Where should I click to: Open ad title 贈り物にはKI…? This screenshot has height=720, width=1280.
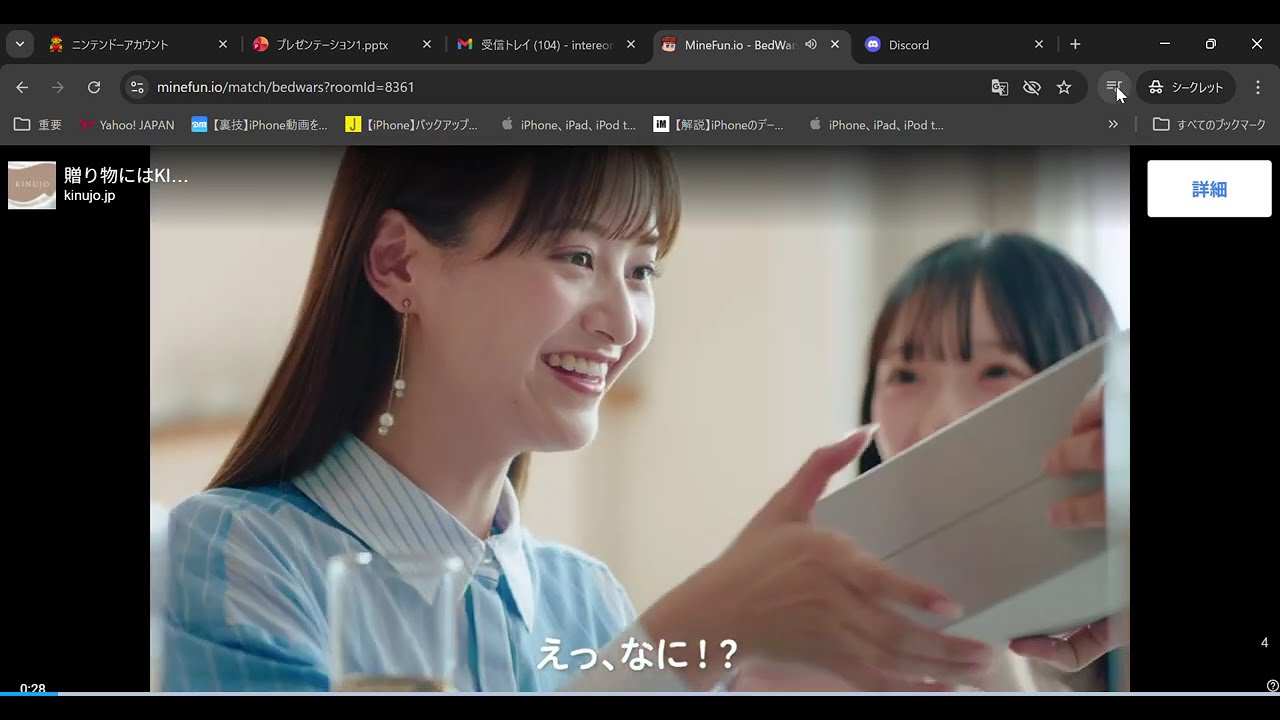(x=126, y=176)
